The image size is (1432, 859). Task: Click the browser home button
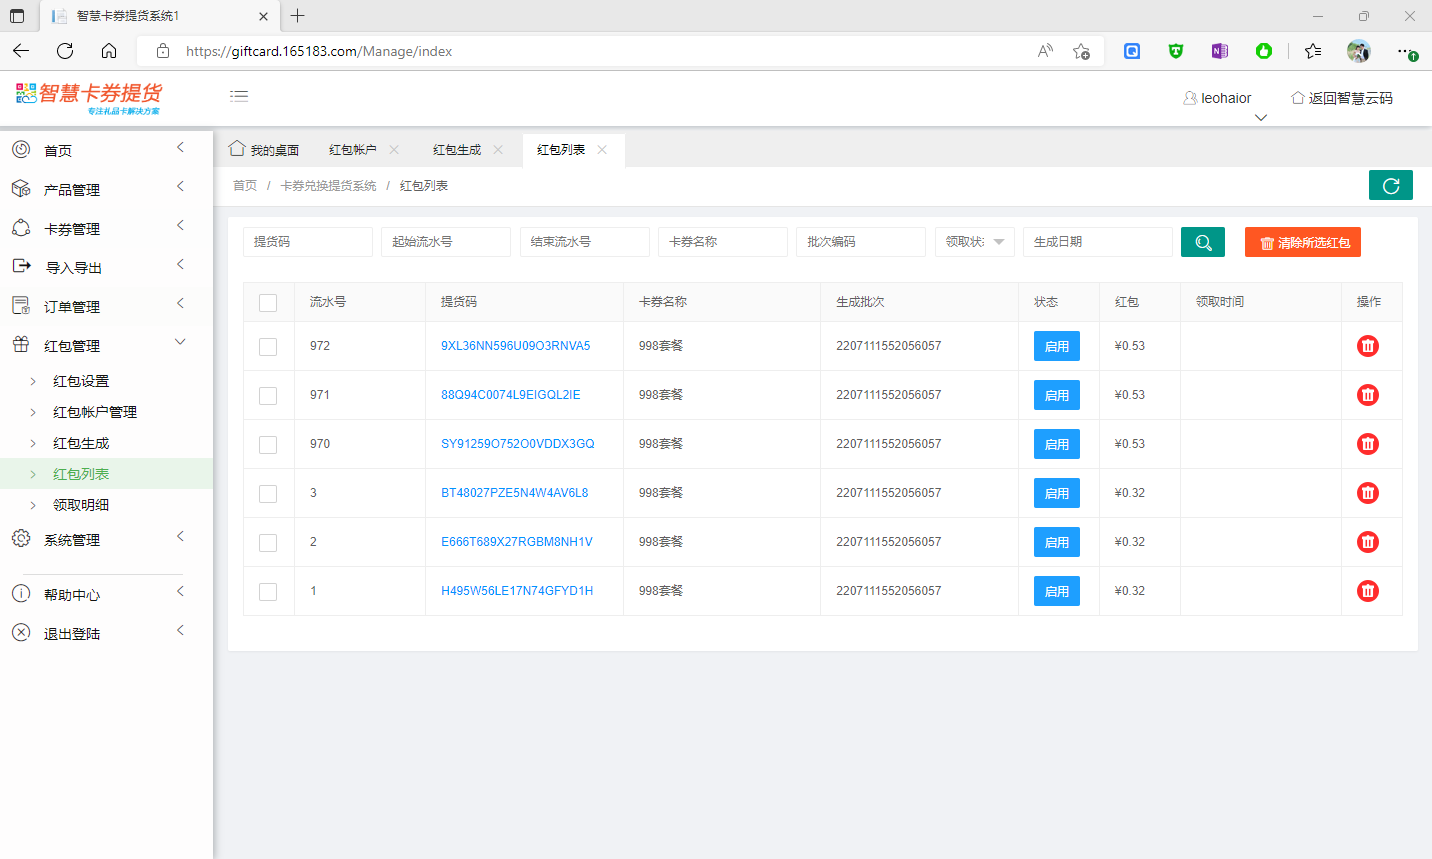109,51
